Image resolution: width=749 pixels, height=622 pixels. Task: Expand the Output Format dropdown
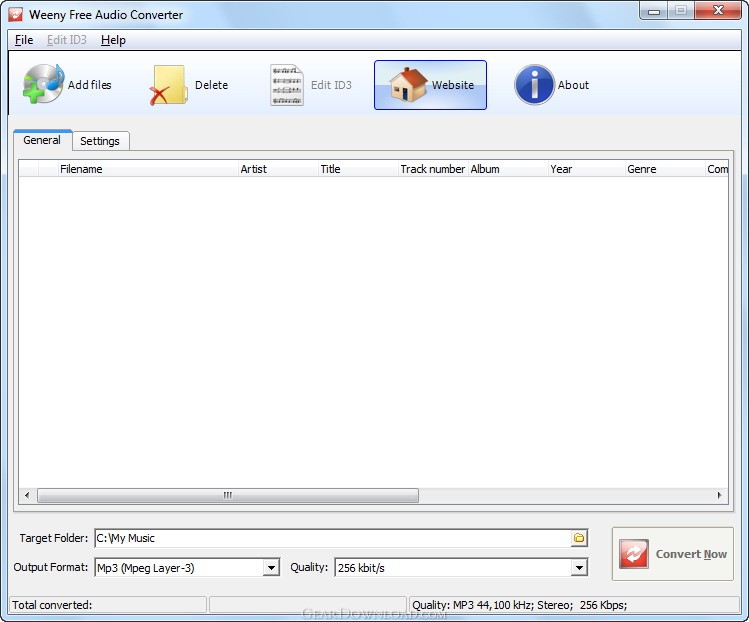tap(271, 568)
